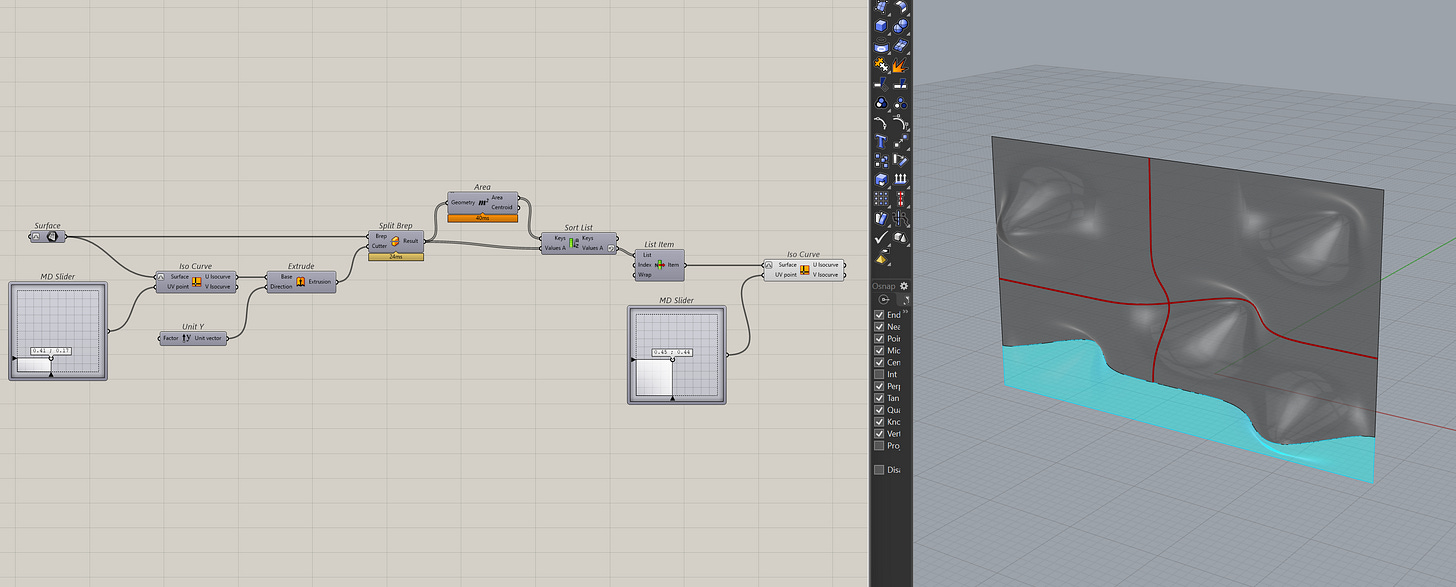The height and width of the screenshot is (587, 1456).
Task: Select the Boolean union tool with two spheres
Action: pos(901,26)
